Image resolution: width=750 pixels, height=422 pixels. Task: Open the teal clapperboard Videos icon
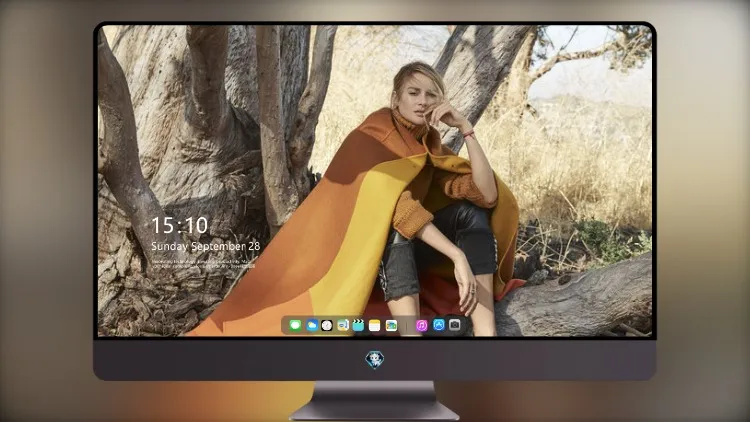click(358, 325)
